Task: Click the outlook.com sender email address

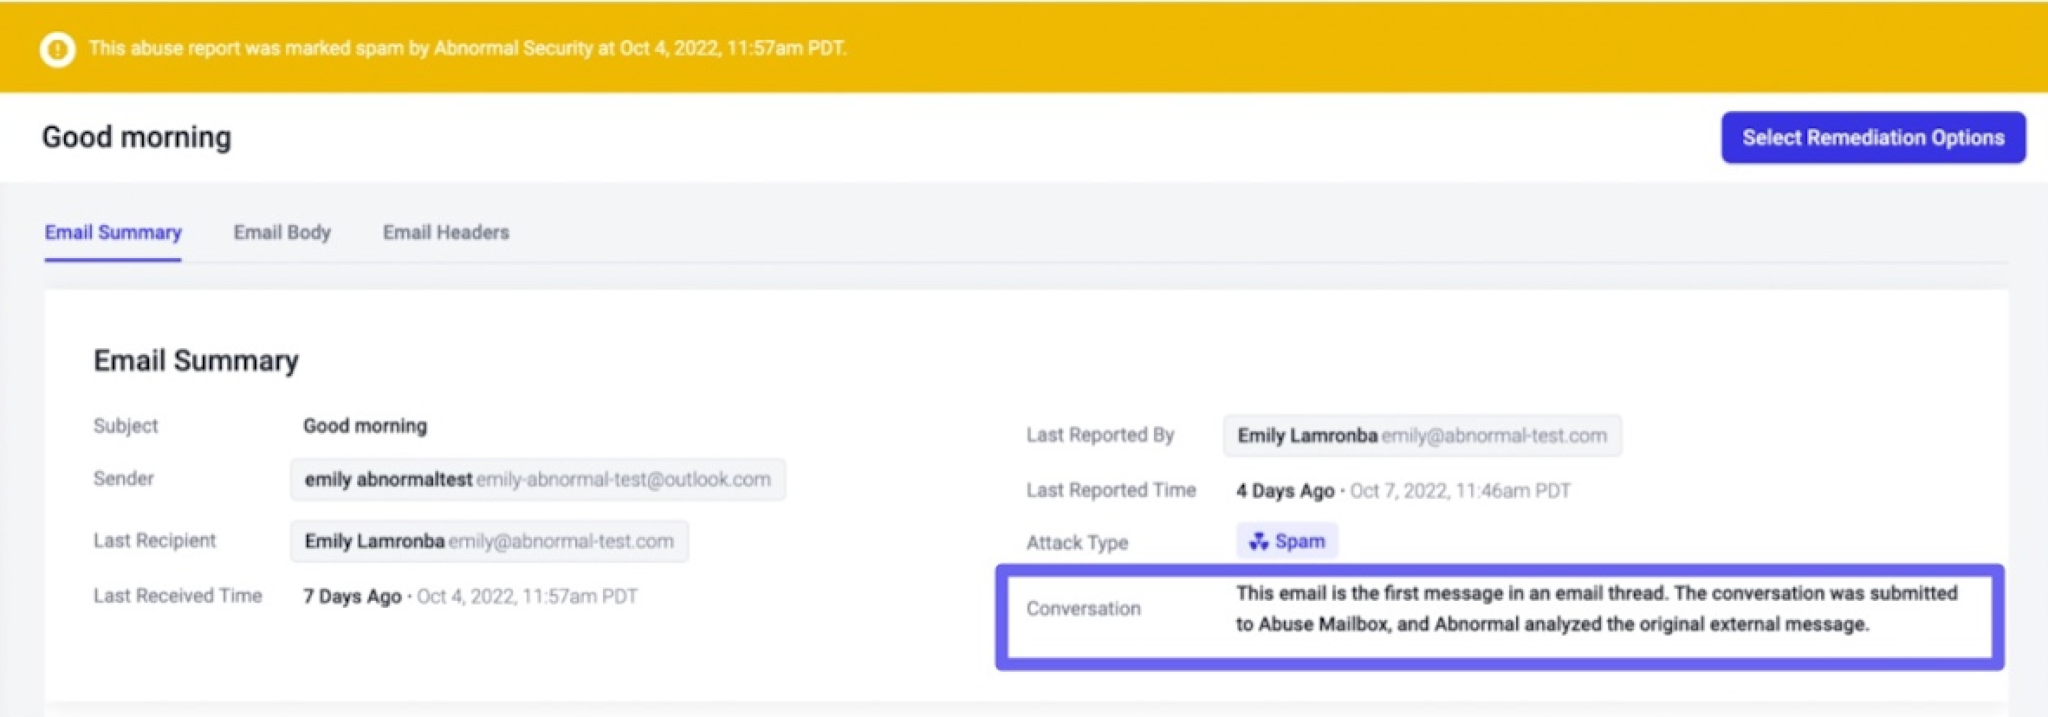Action: click(x=623, y=479)
